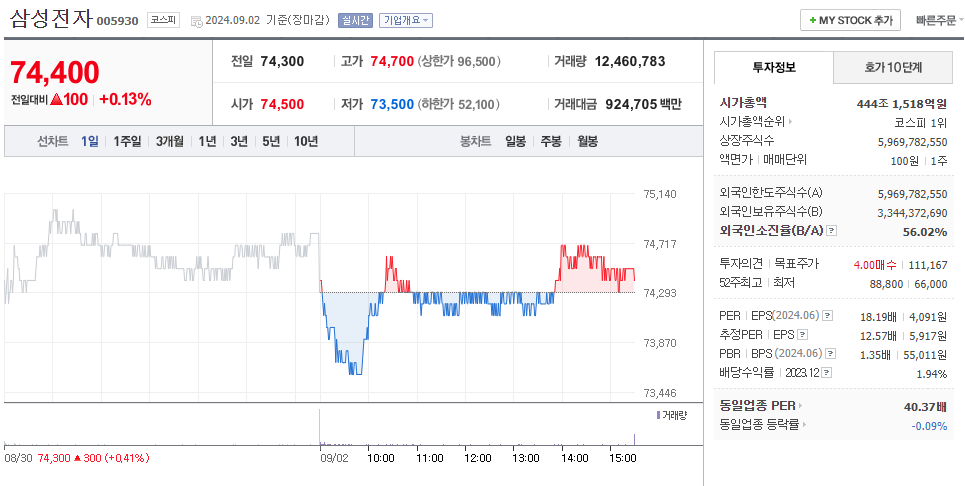The image size is (965, 486).
Task: Click the 거래량 legend in the volume chart
Action: (x=671, y=415)
